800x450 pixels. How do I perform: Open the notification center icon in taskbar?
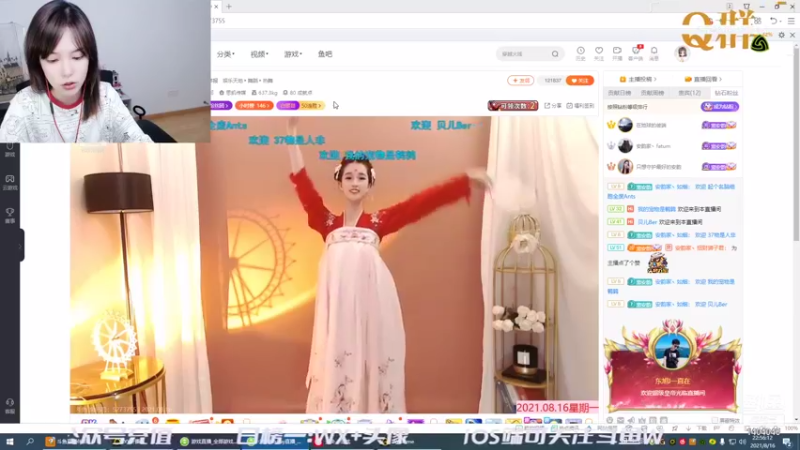pyautogui.click(x=787, y=442)
